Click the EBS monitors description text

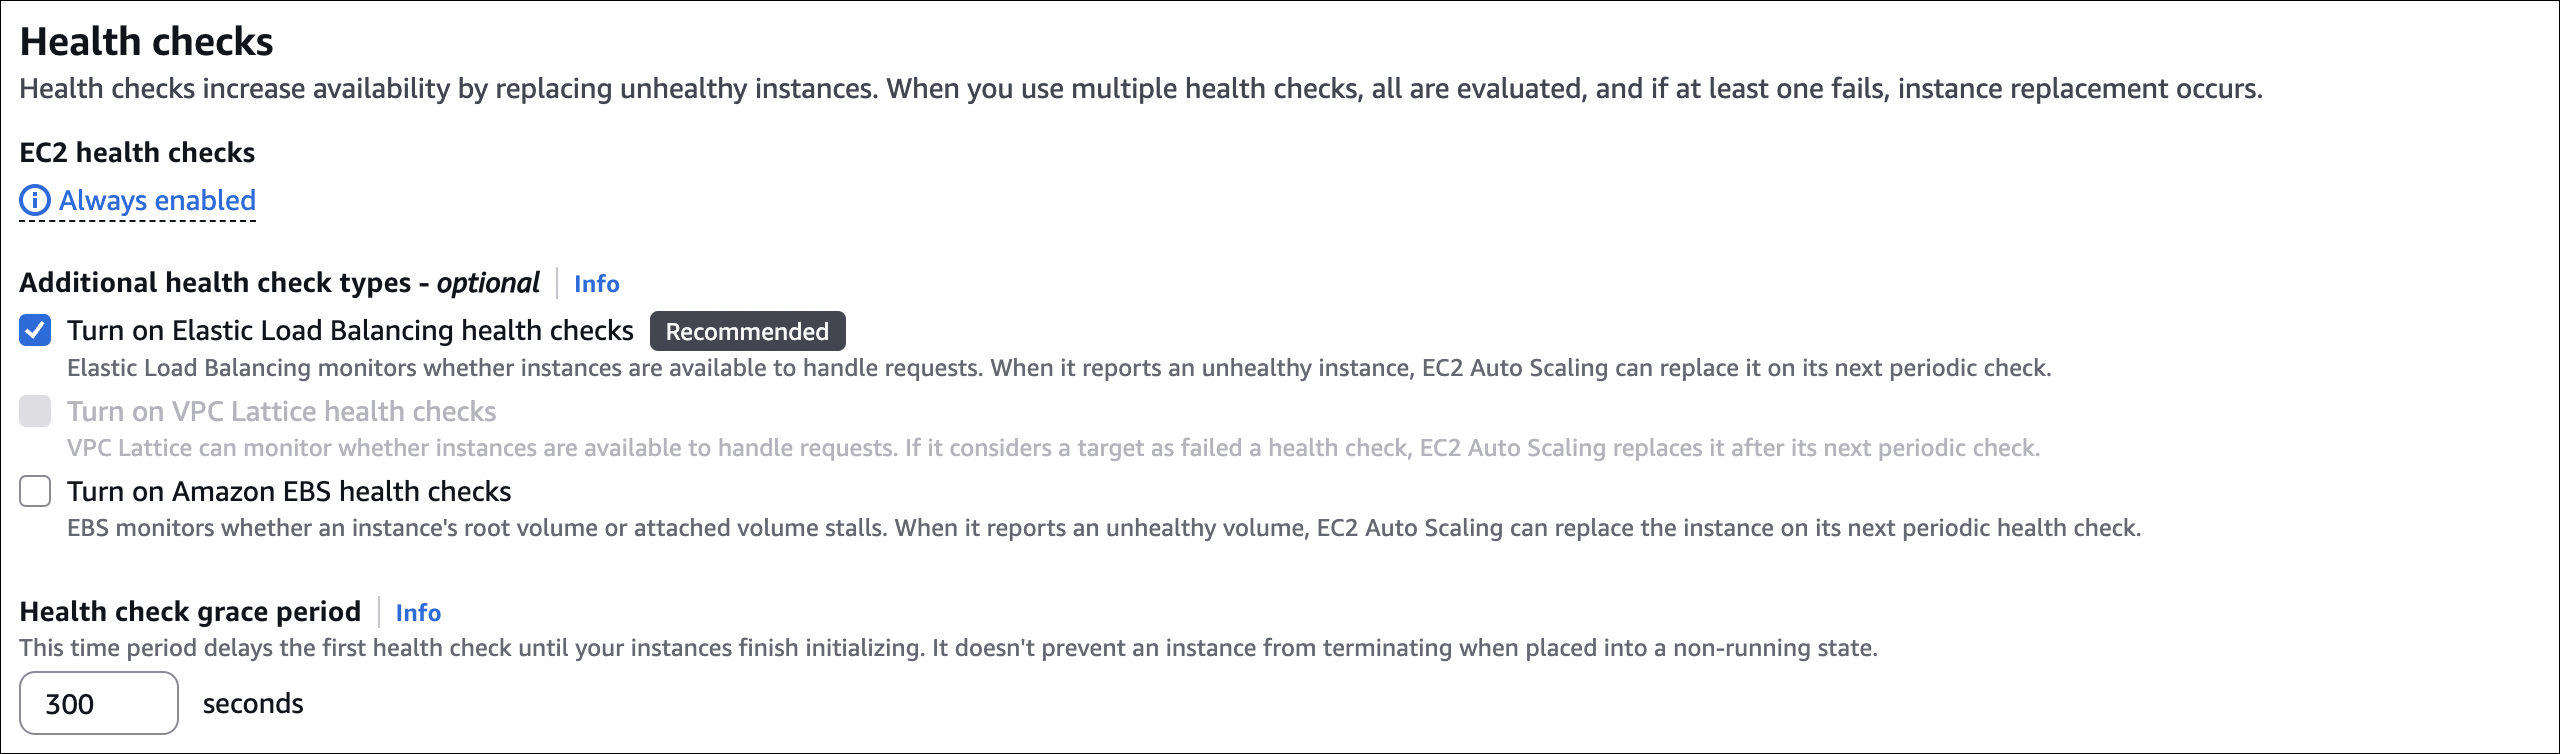click(x=1103, y=528)
